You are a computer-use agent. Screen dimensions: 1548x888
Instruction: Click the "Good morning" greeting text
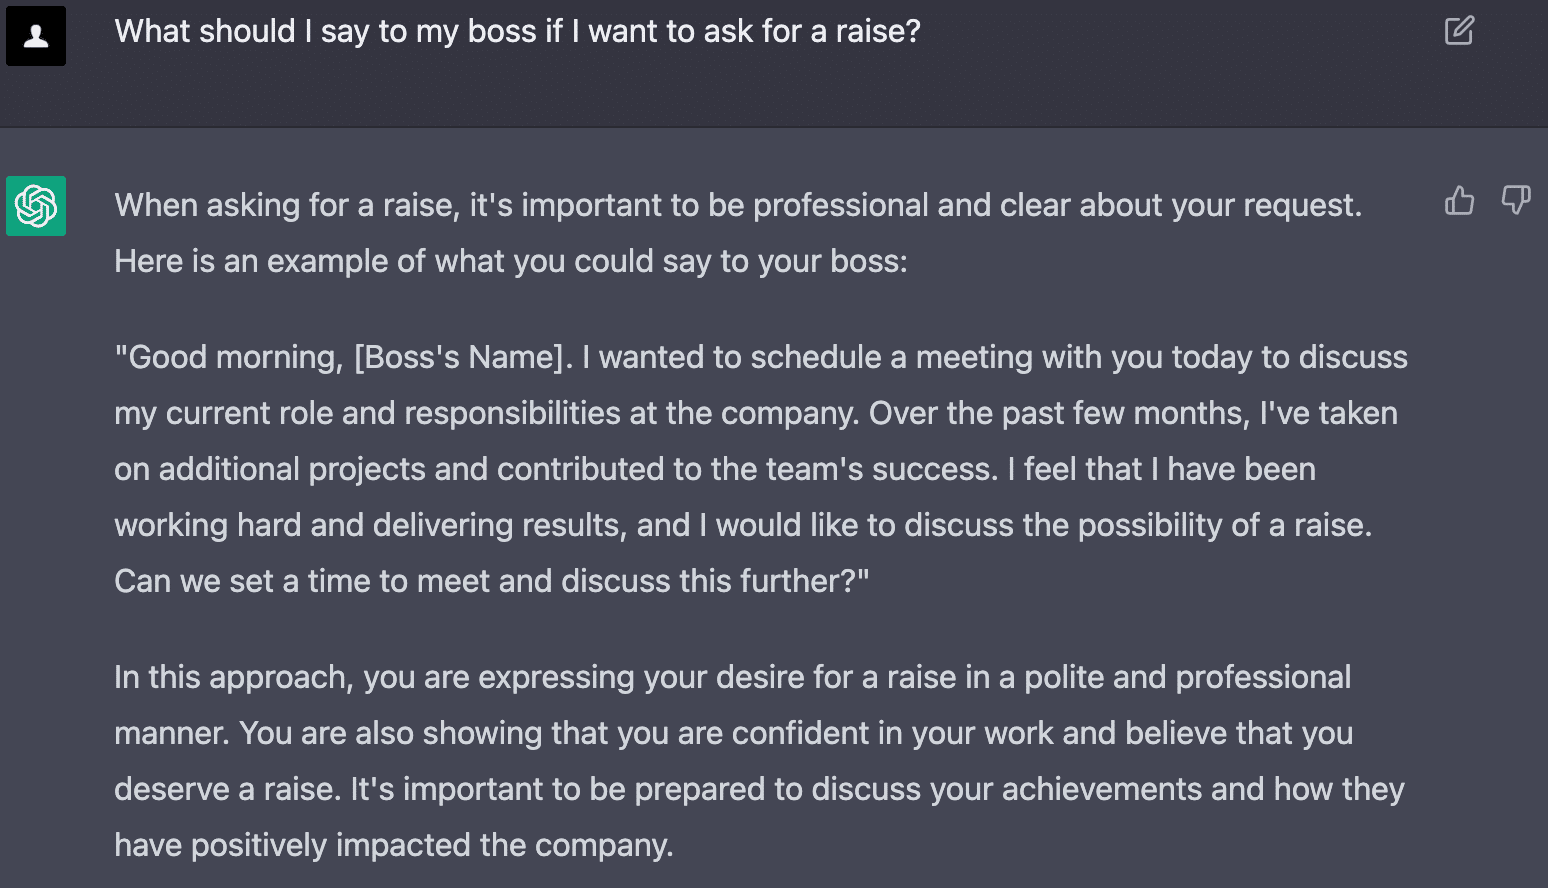pos(229,357)
